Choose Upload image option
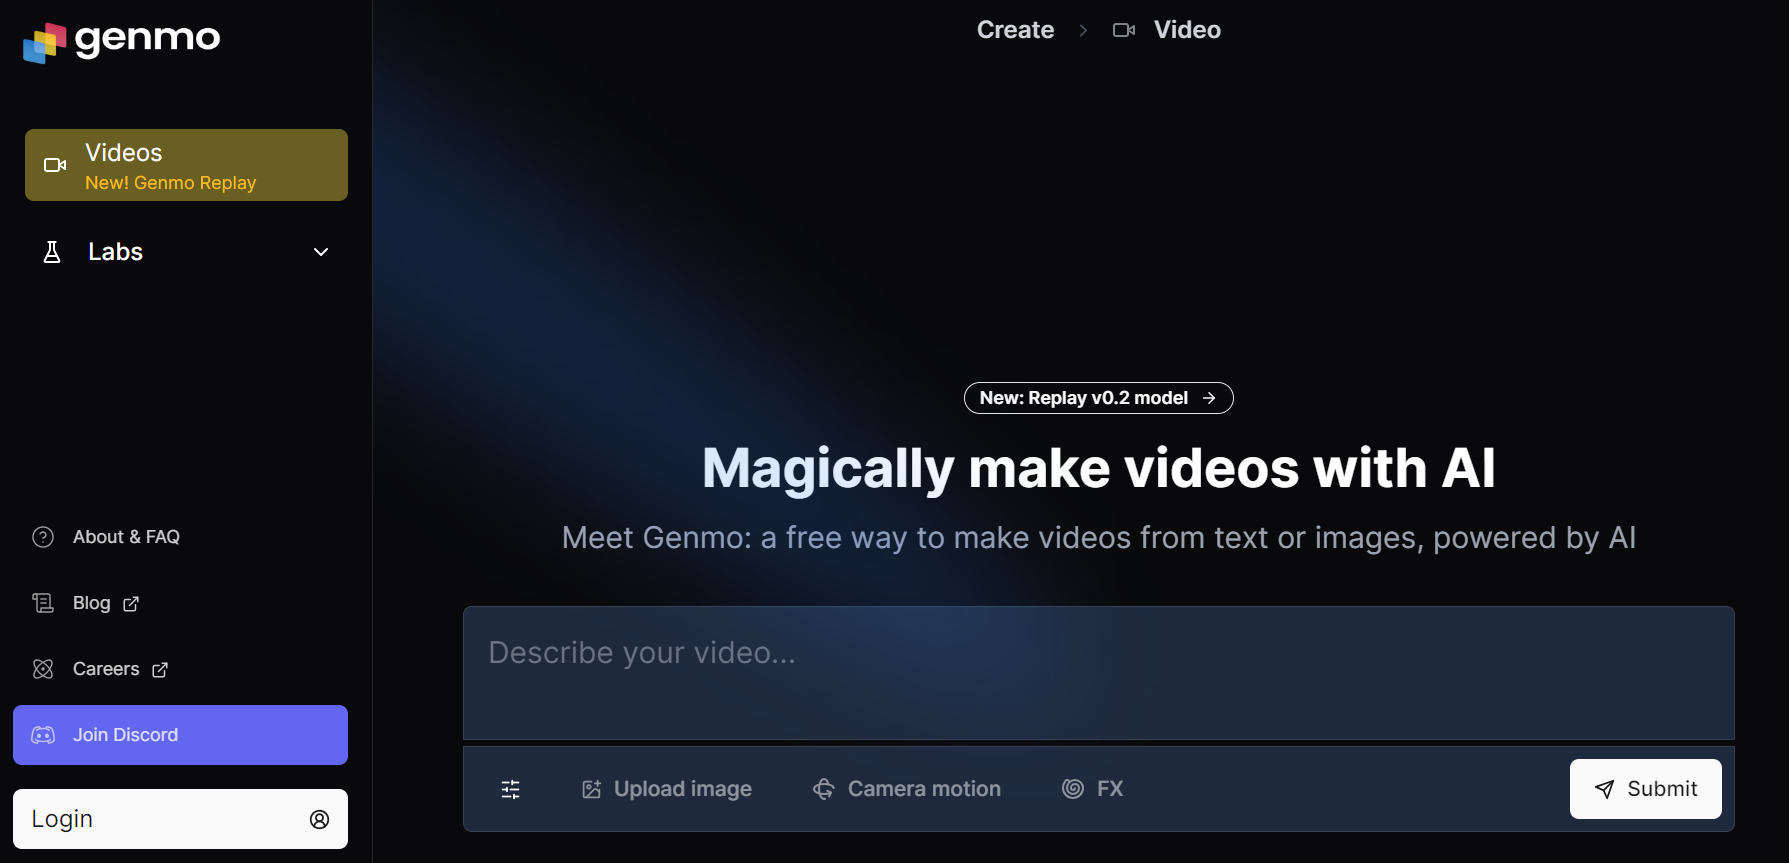Image resolution: width=1789 pixels, height=863 pixels. pos(667,789)
